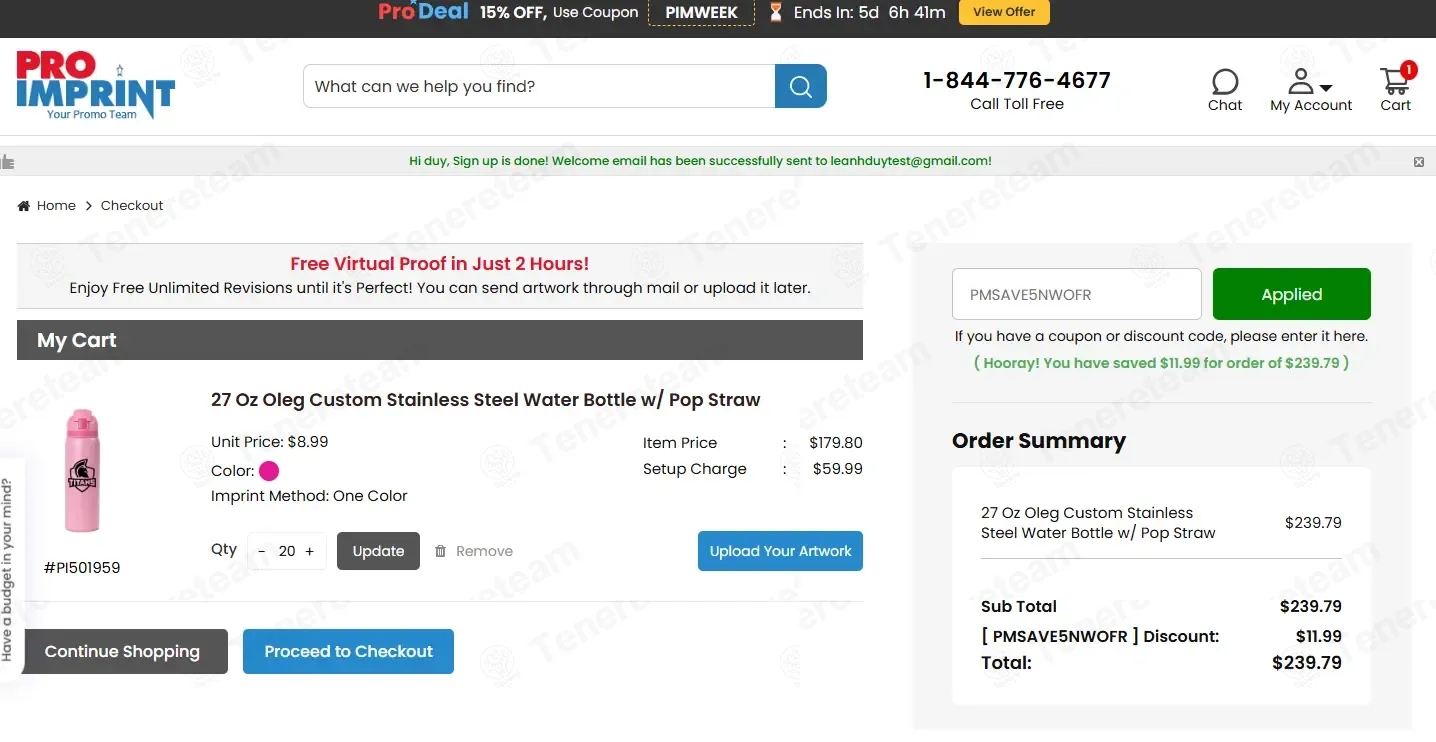Decrease quantity with the minus button
The image size is (1436, 742).
(262, 551)
